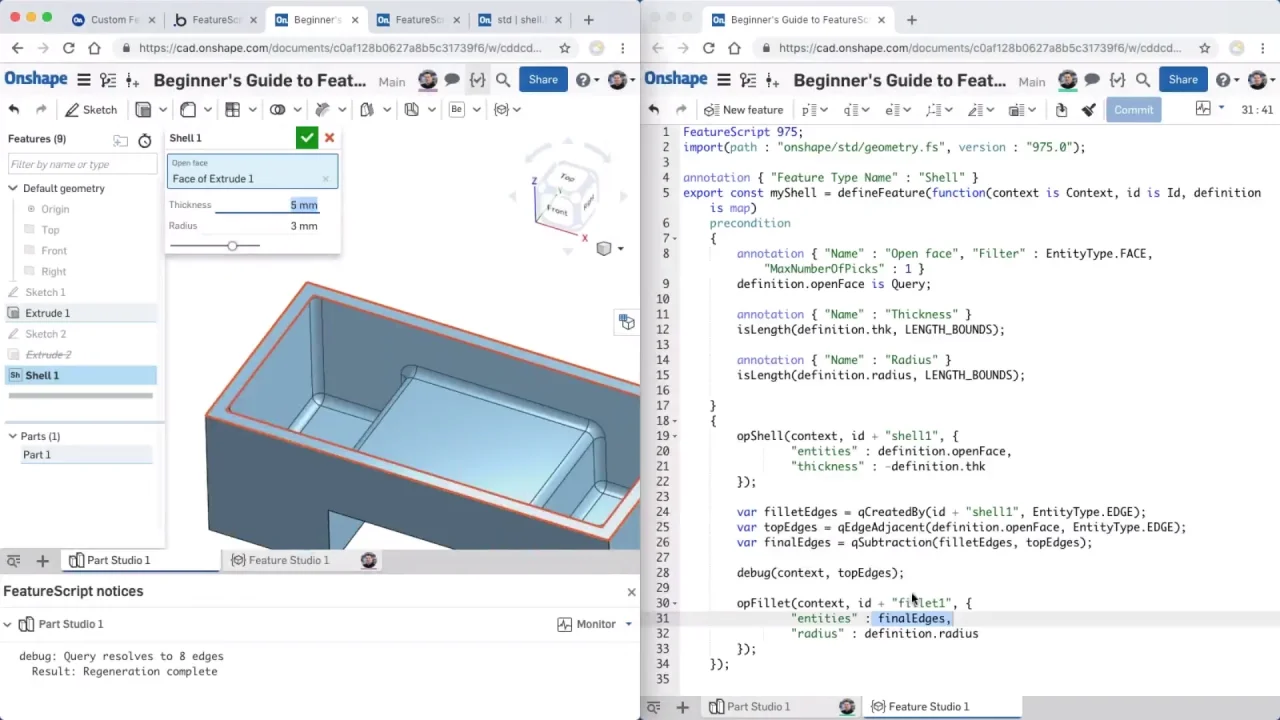Screen dimensions: 1280x720
Task: Click the blue Share button in left window
Action: pos(543,80)
